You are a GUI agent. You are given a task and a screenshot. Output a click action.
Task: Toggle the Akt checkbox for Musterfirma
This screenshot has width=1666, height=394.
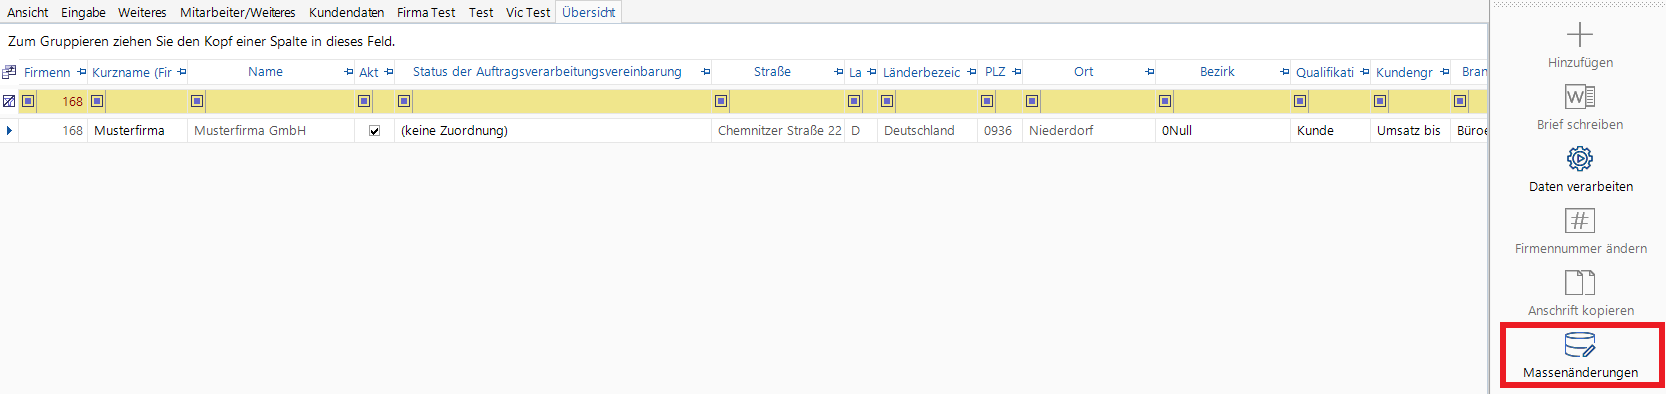tap(374, 131)
